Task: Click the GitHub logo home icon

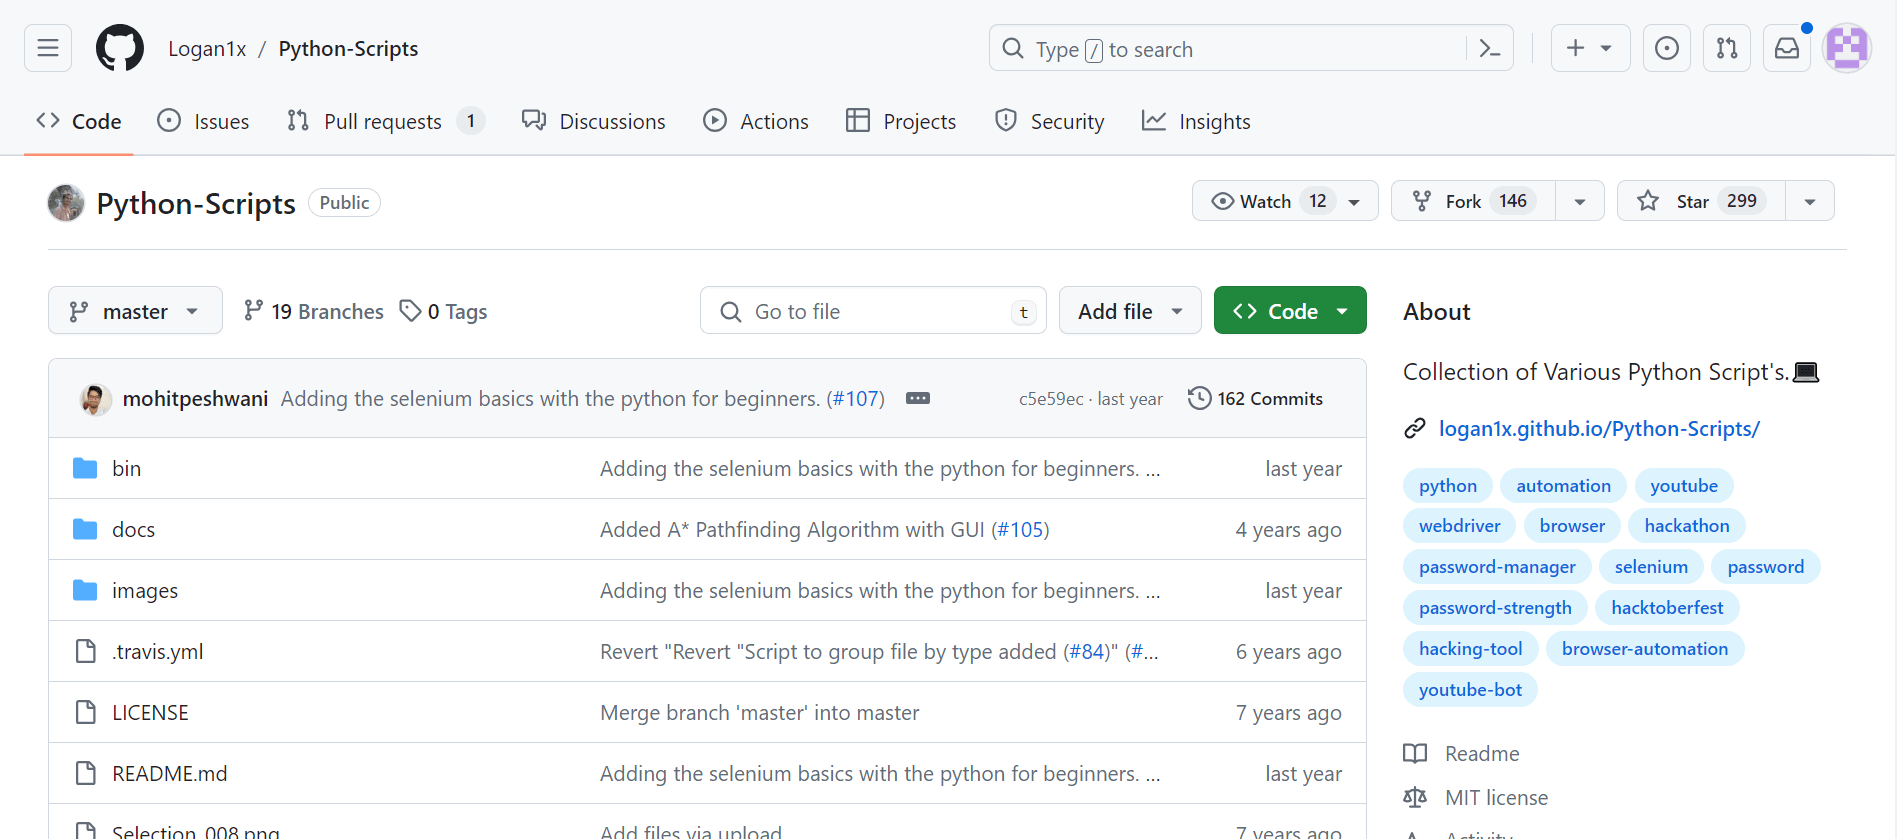Action: click(x=120, y=48)
